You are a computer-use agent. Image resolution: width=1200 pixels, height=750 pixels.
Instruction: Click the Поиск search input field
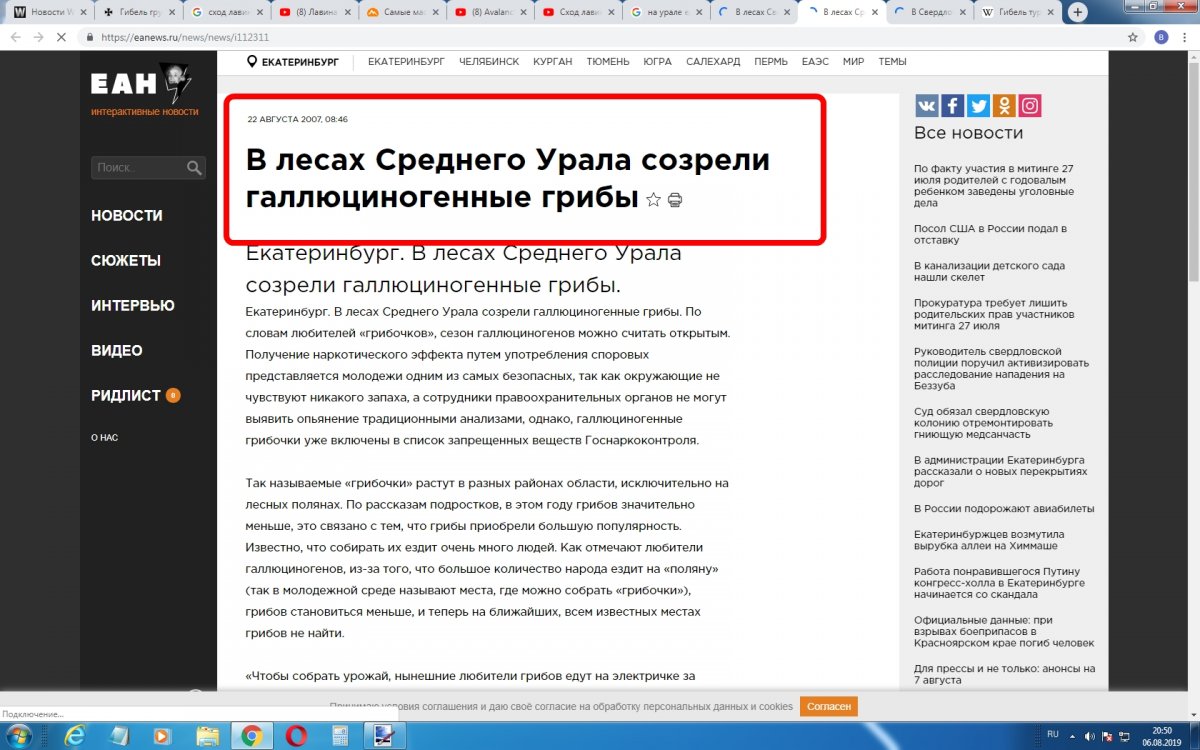138,168
